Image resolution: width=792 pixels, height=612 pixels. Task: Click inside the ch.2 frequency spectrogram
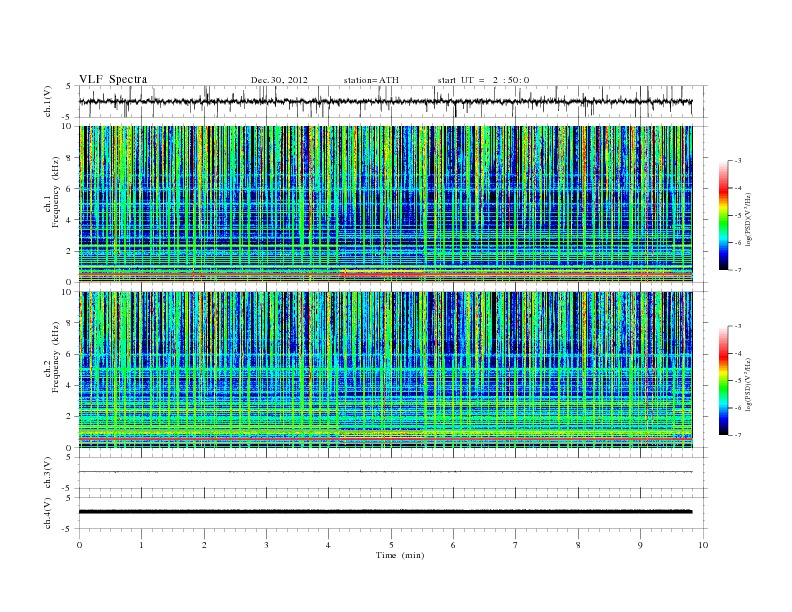coord(385,370)
